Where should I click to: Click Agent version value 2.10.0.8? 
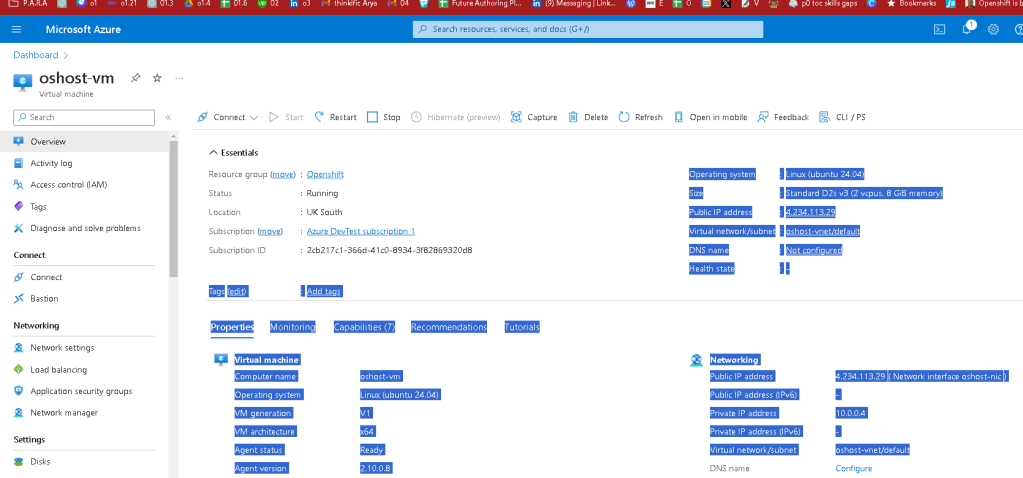(376, 468)
